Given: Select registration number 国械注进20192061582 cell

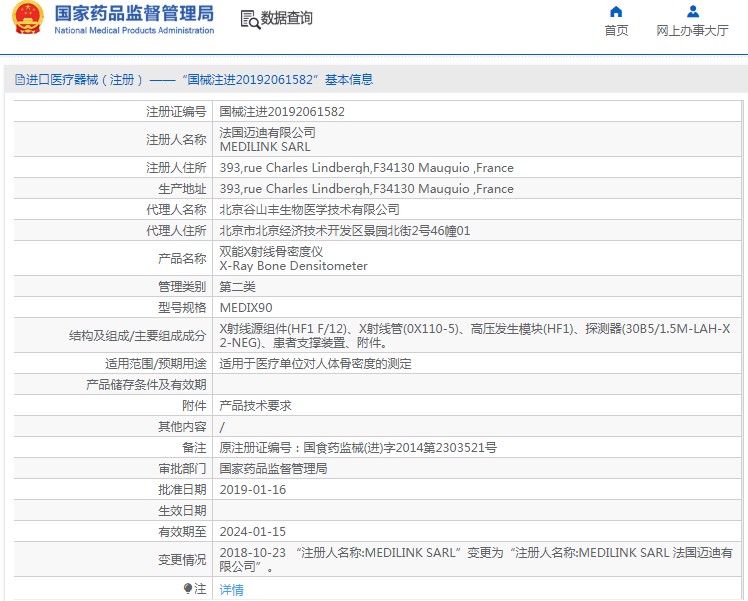Looking at the screenshot, I should click(282, 112).
